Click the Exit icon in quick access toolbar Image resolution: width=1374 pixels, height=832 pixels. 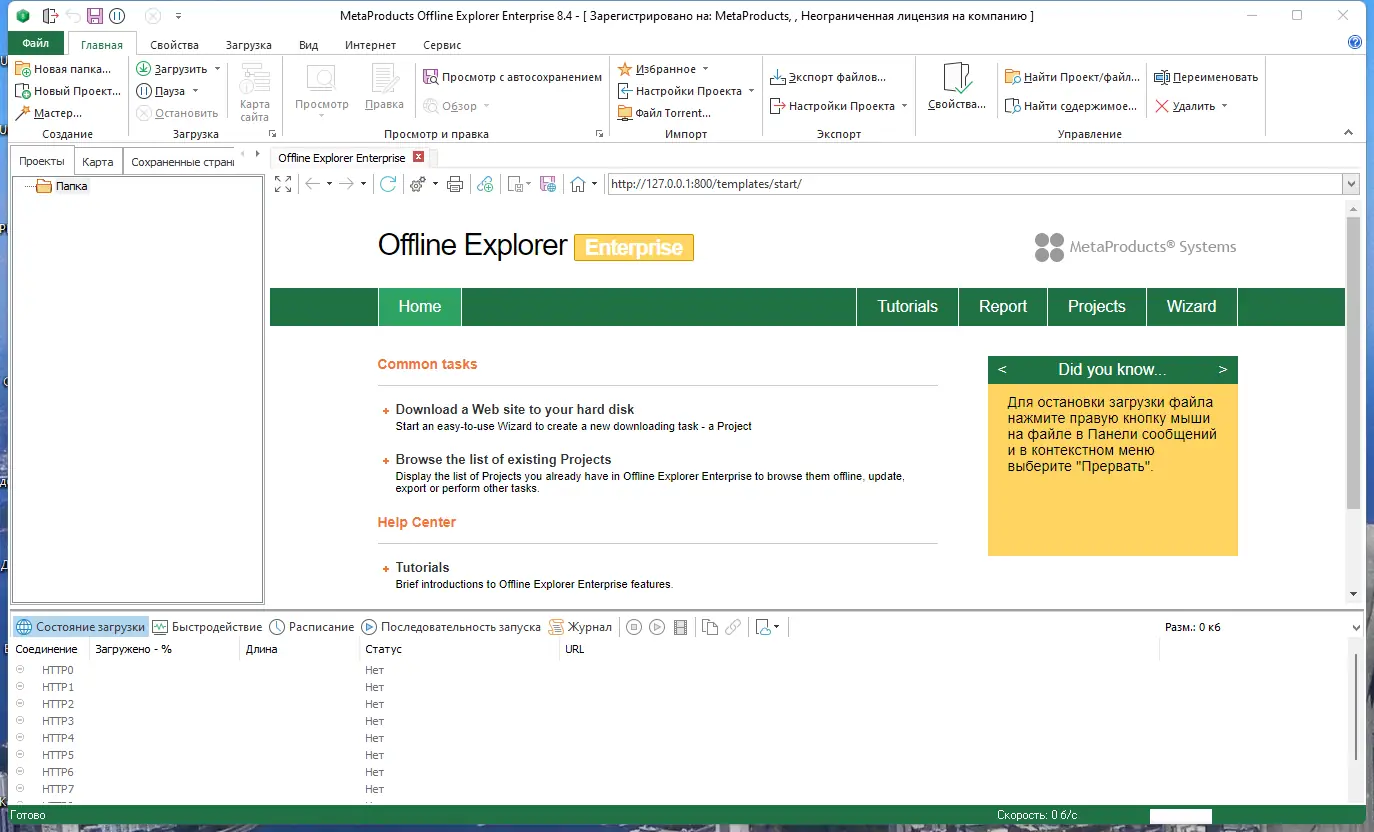click(x=50, y=16)
